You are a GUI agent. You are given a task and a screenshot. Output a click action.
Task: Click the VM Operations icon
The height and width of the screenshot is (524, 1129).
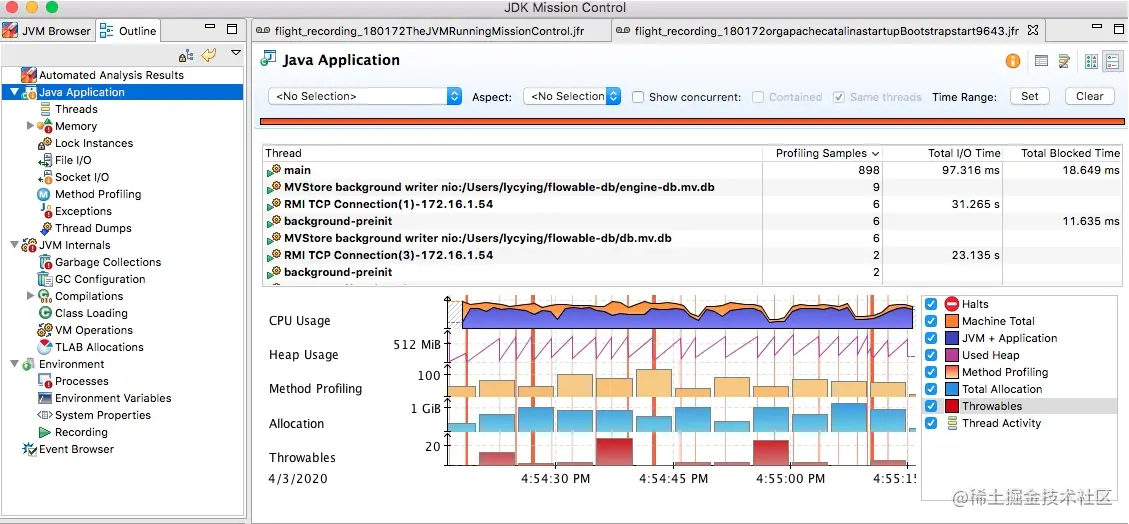coord(45,330)
